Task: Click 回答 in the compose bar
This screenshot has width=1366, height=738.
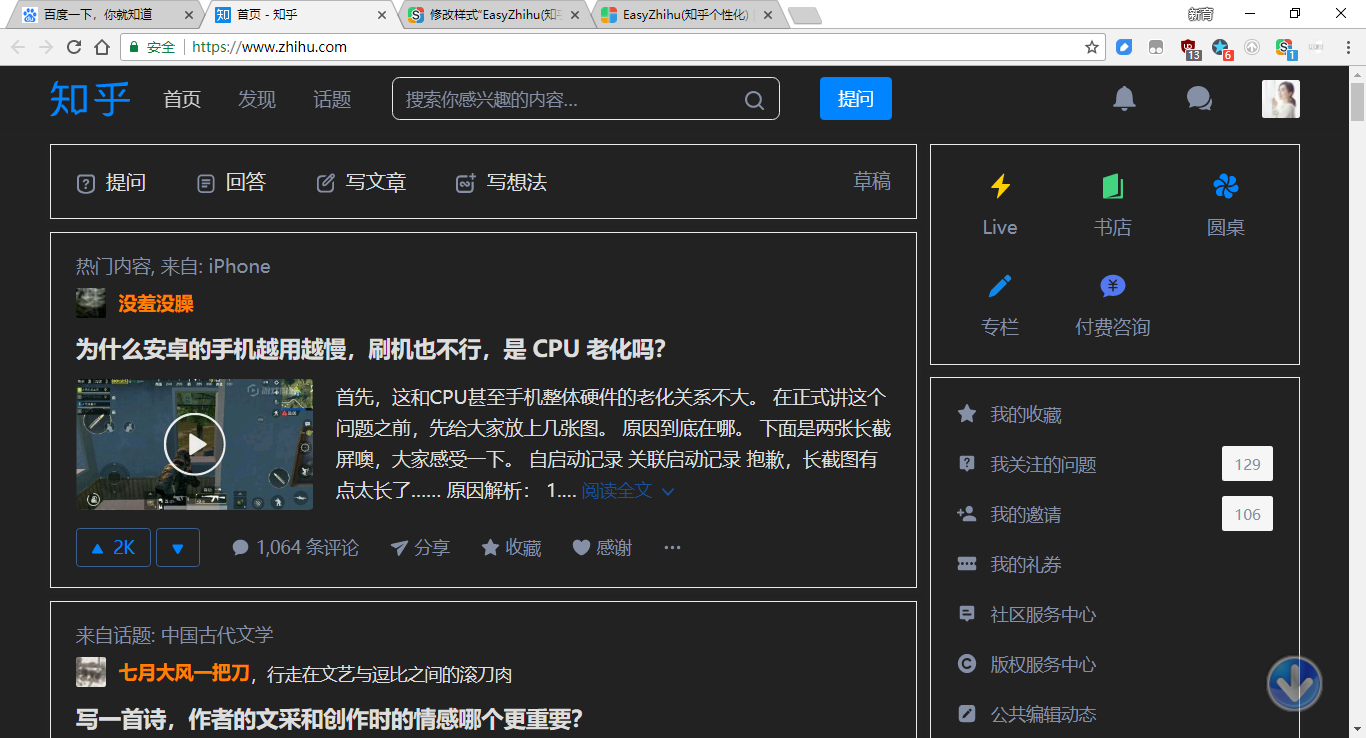Action: (x=232, y=182)
